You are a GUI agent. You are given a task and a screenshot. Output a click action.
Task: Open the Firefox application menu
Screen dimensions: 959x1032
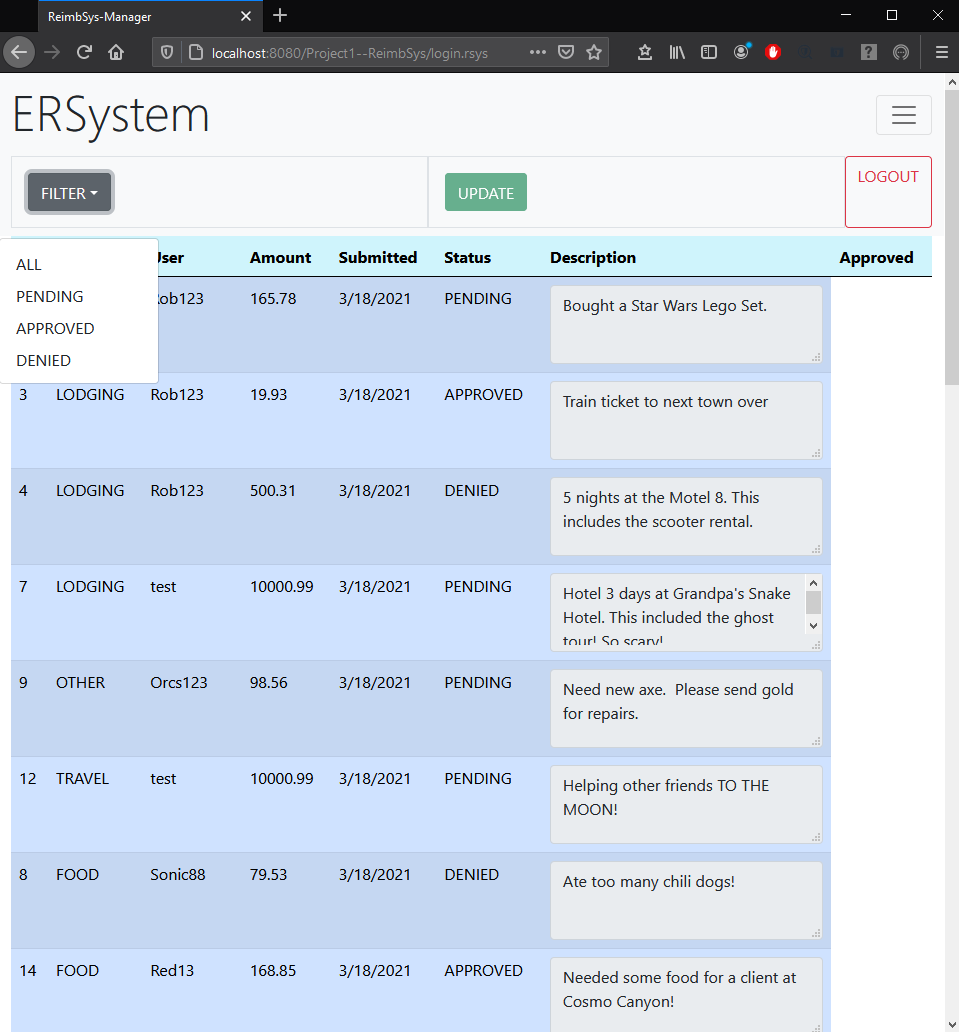click(941, 52)
